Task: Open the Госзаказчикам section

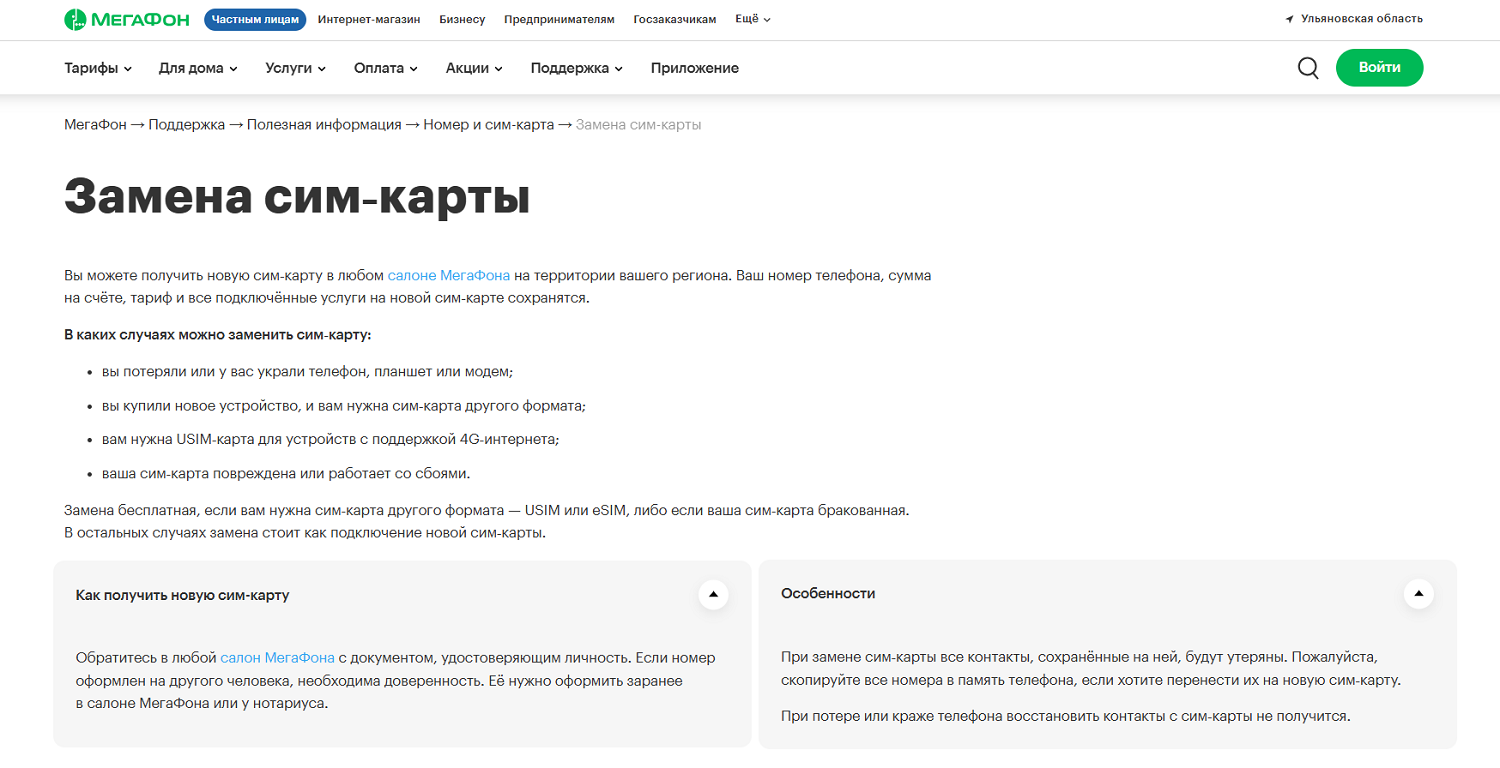Action: [675, 19]
